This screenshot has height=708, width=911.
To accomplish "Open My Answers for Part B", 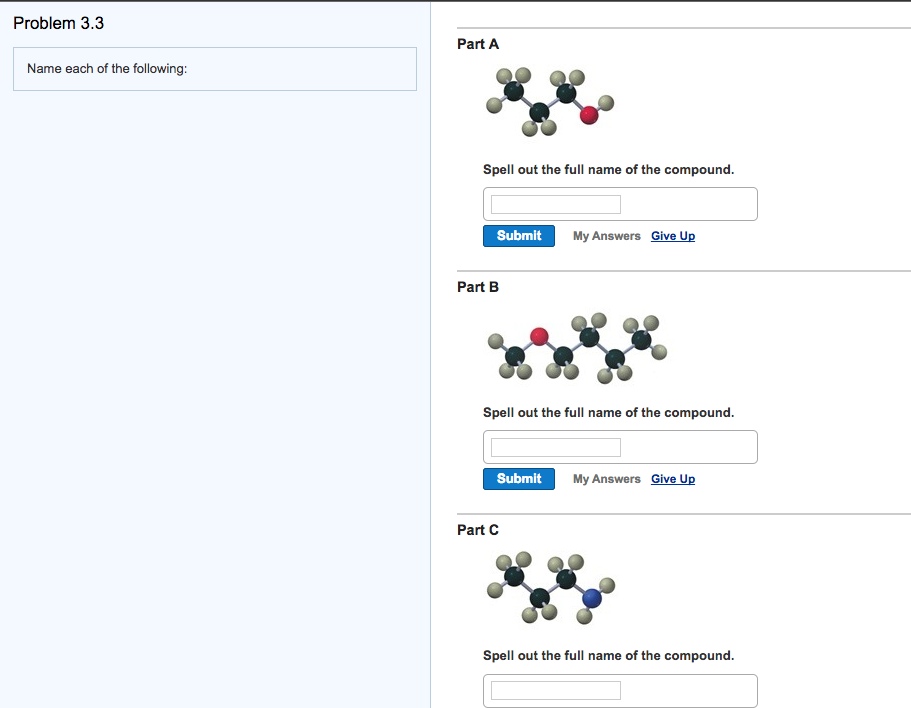I will tap(606, 478).
